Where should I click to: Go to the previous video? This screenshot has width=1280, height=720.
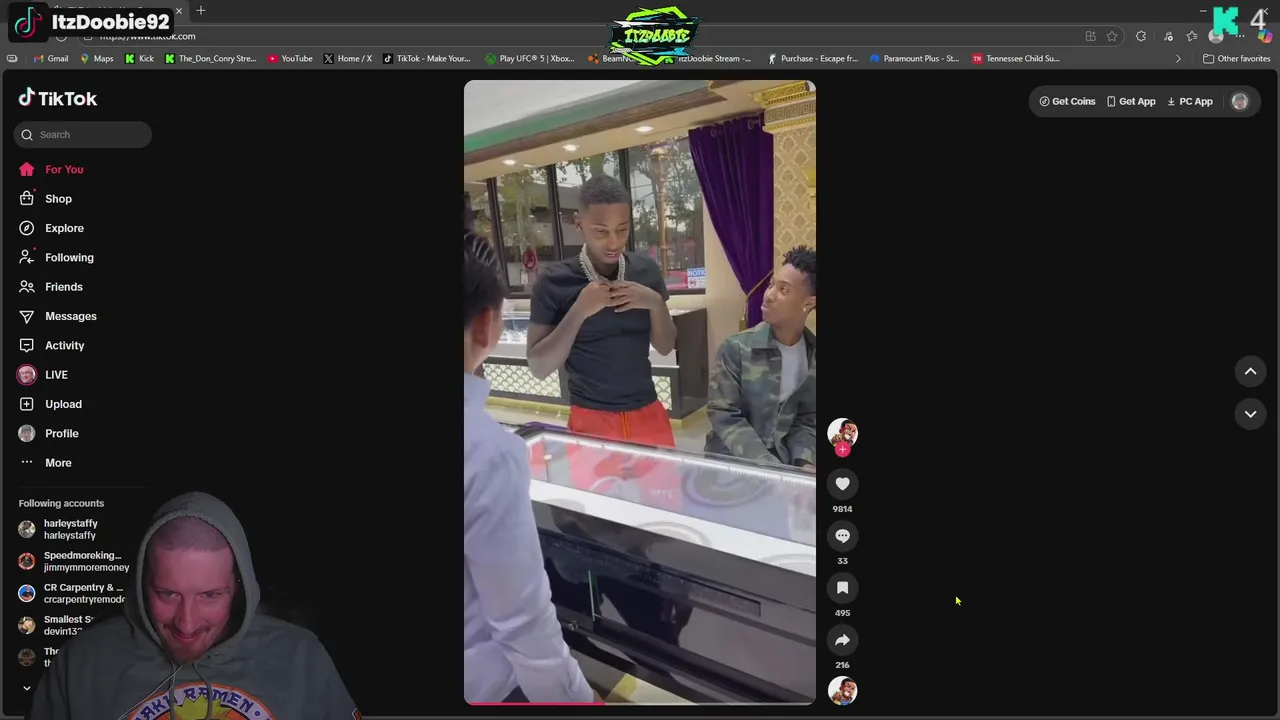pyautogui.click(x=1250, y=372)
